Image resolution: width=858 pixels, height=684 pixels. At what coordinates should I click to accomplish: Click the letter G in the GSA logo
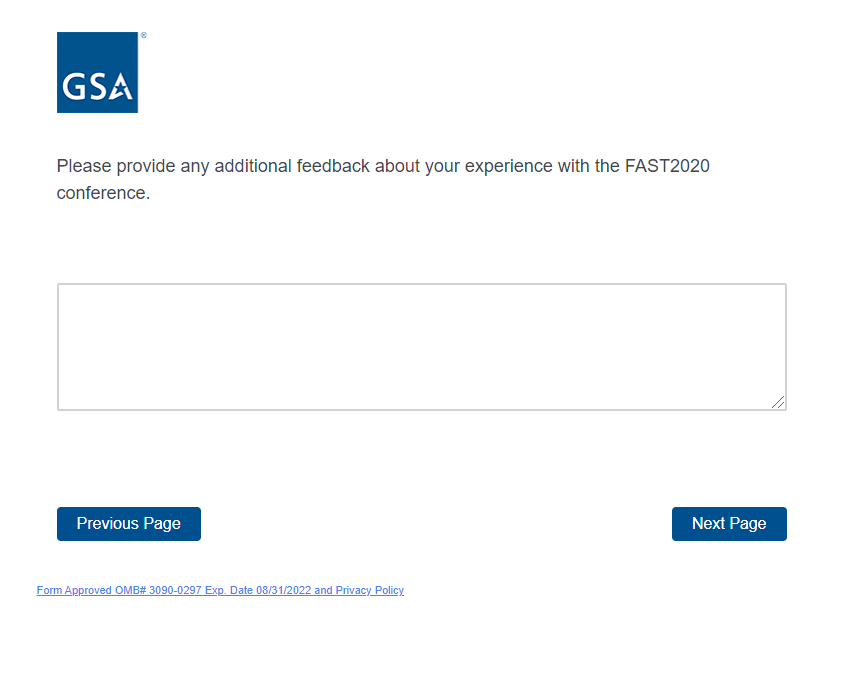click(x=74, y=88)
